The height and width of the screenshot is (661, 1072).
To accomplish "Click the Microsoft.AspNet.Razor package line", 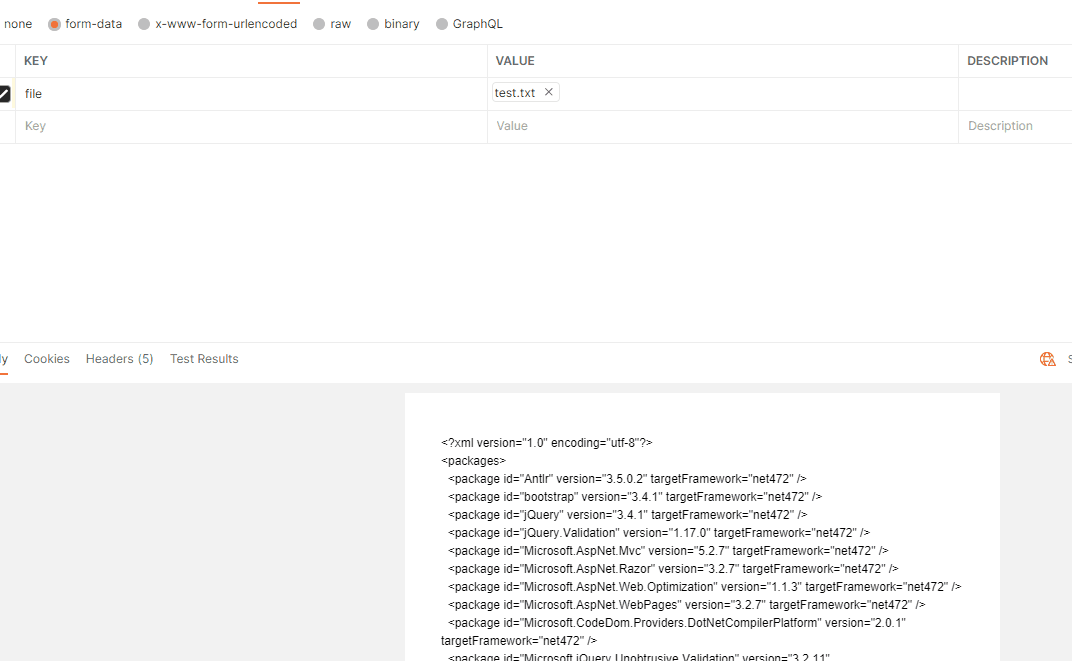I will 673,569.
